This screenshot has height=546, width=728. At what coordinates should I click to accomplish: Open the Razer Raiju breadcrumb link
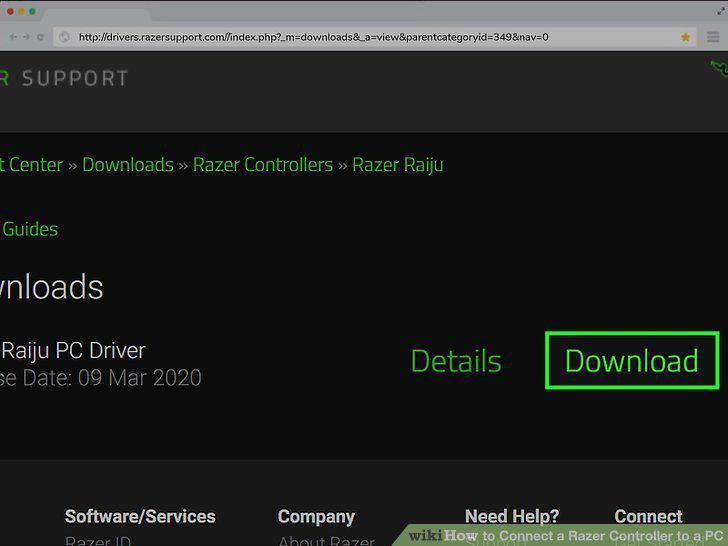point(398,165)
